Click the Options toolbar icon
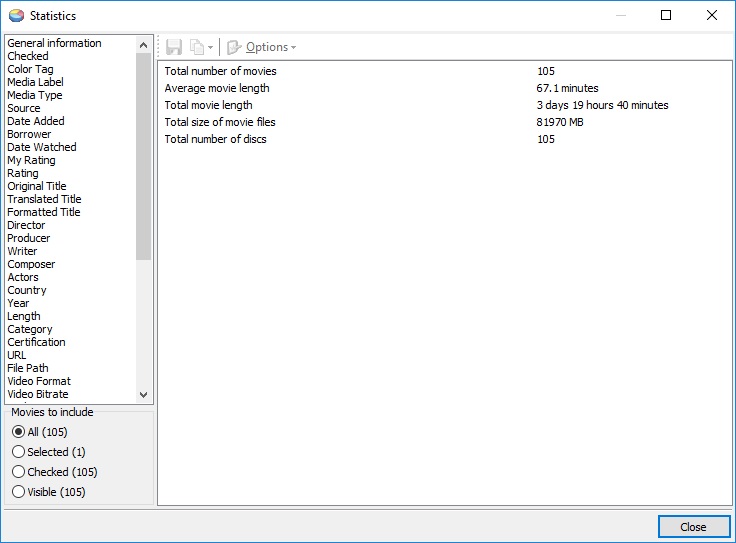The width and height of the screenshot is (736, 543). point(235,47)
